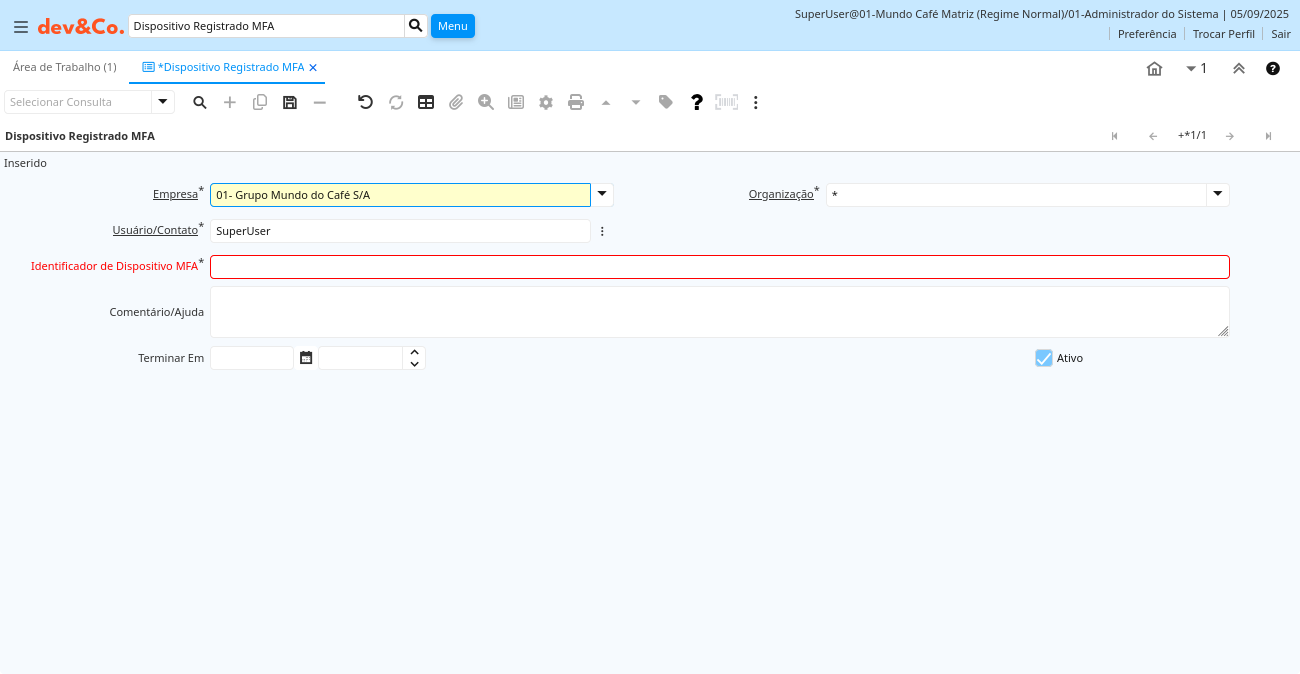The image size is (1300, 674).
Task: Click the Trocar Perfil link
Action: click(1223, 34)
